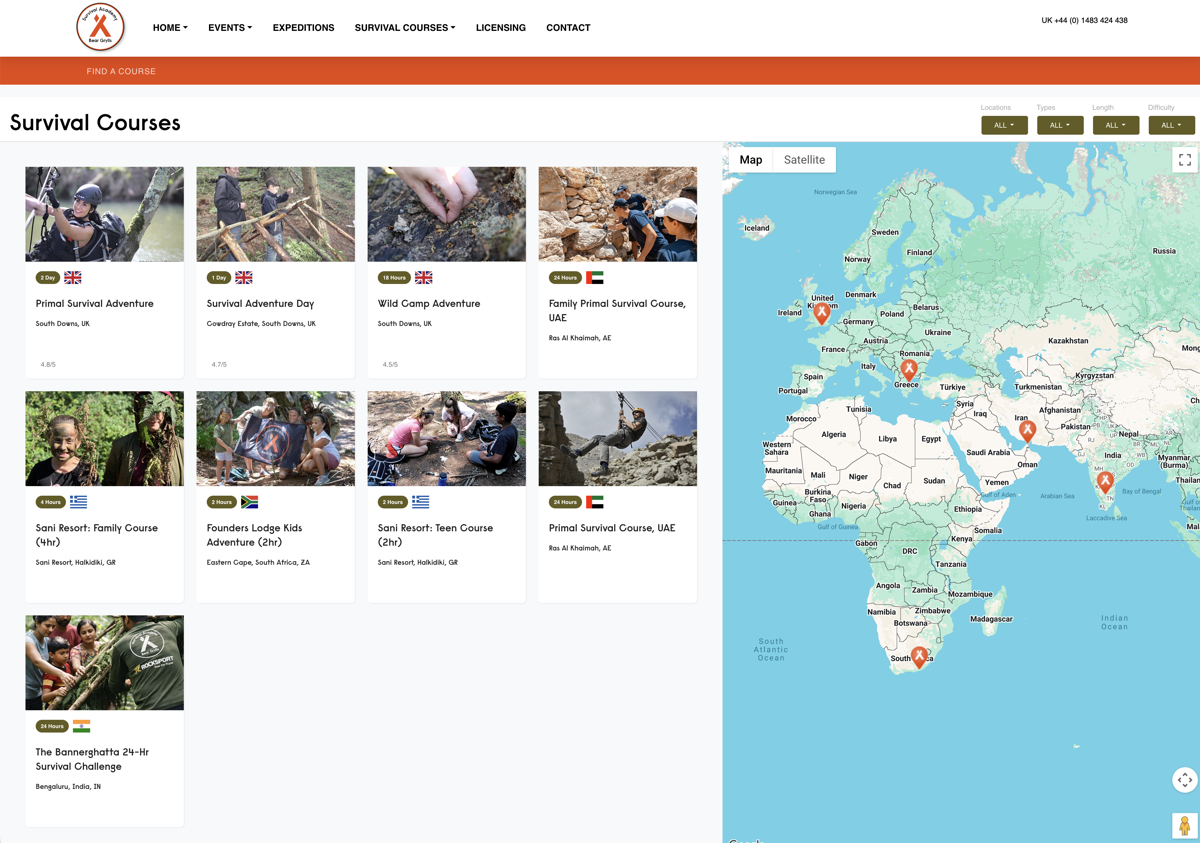Open the Primal Survival Adventure course title
The width and height of the screenshot is (1200, 843).
(x=95, y=303)
